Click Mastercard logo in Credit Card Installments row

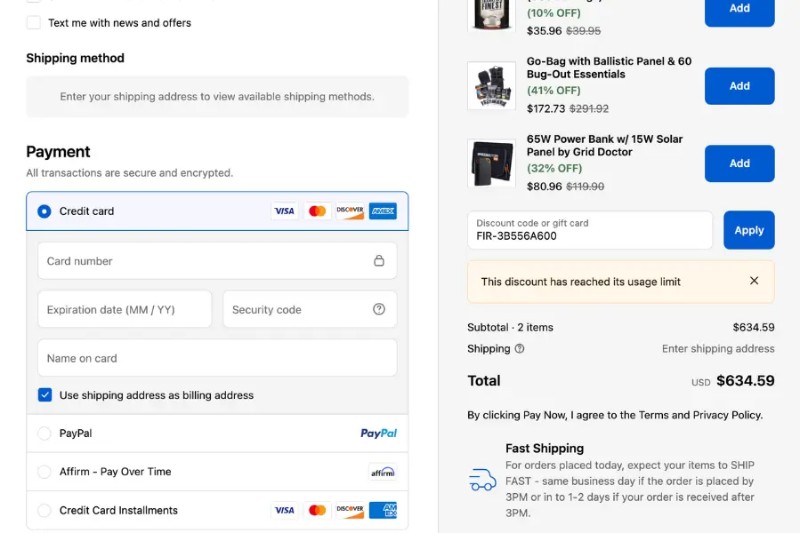pyautogui.click(x=317, y=510)
